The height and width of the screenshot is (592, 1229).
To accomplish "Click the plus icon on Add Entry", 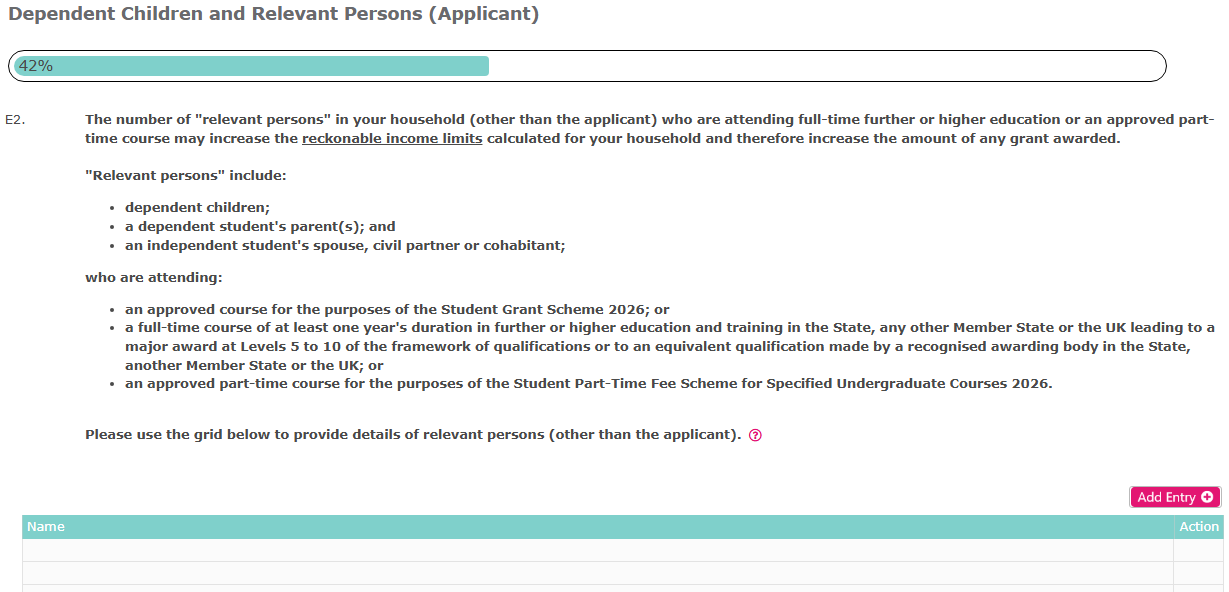I will [x=1208, y=497].
